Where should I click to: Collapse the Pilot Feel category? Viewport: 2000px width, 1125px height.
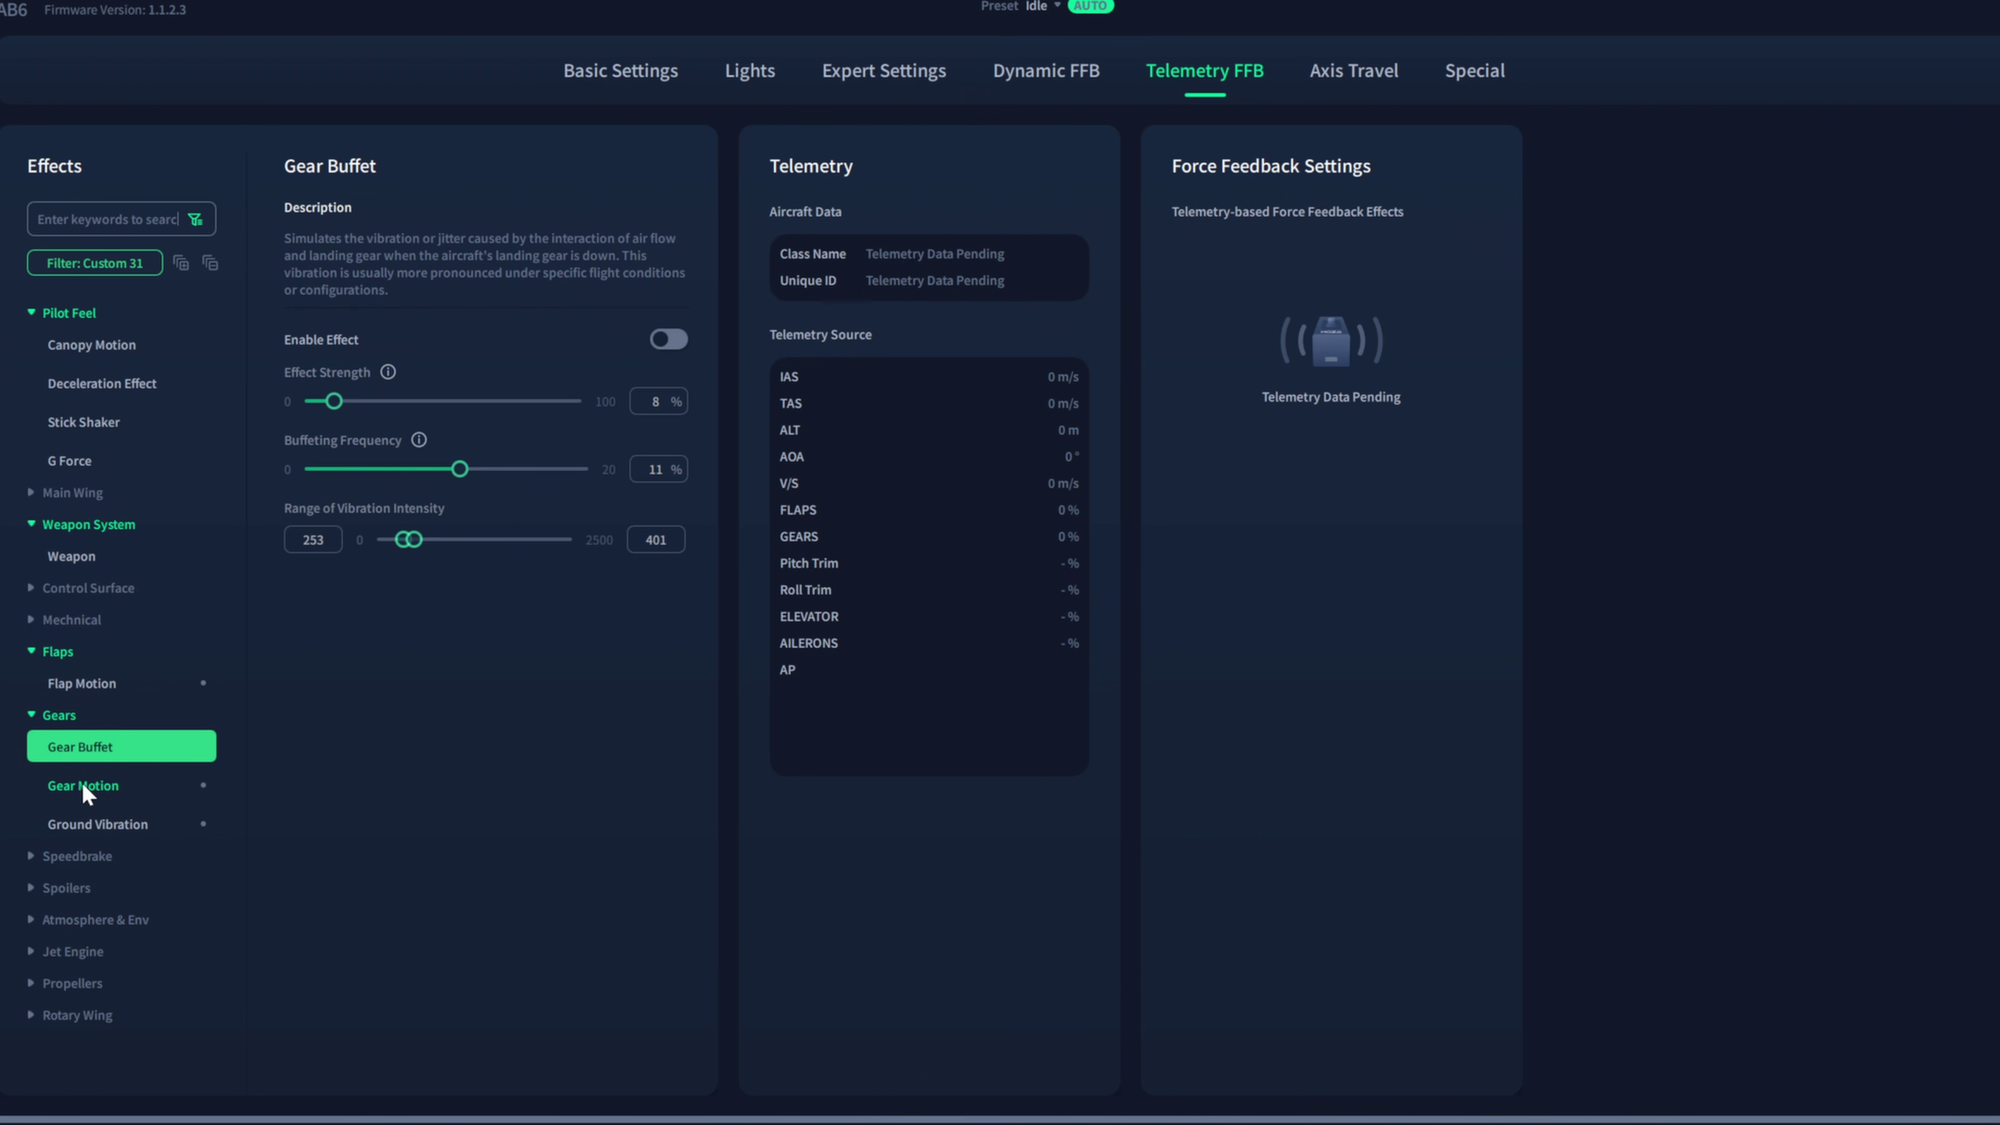tap(68, 313)
